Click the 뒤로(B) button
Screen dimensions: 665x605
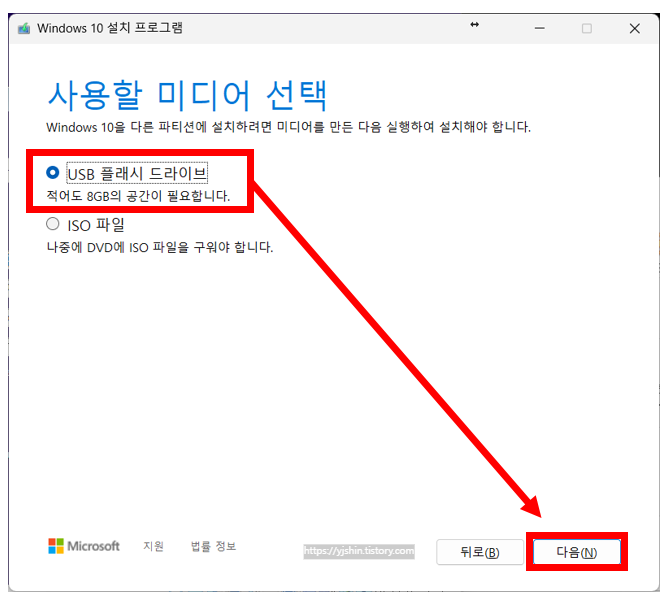click(x=480, y=552)
